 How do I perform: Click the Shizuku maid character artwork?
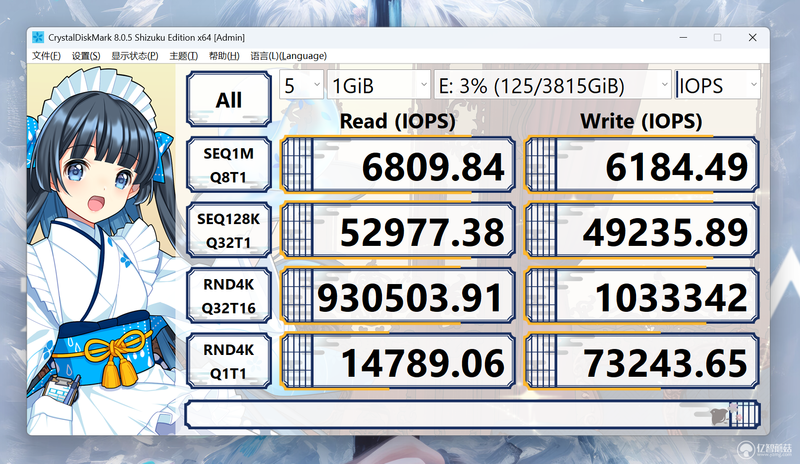[102, 249]
